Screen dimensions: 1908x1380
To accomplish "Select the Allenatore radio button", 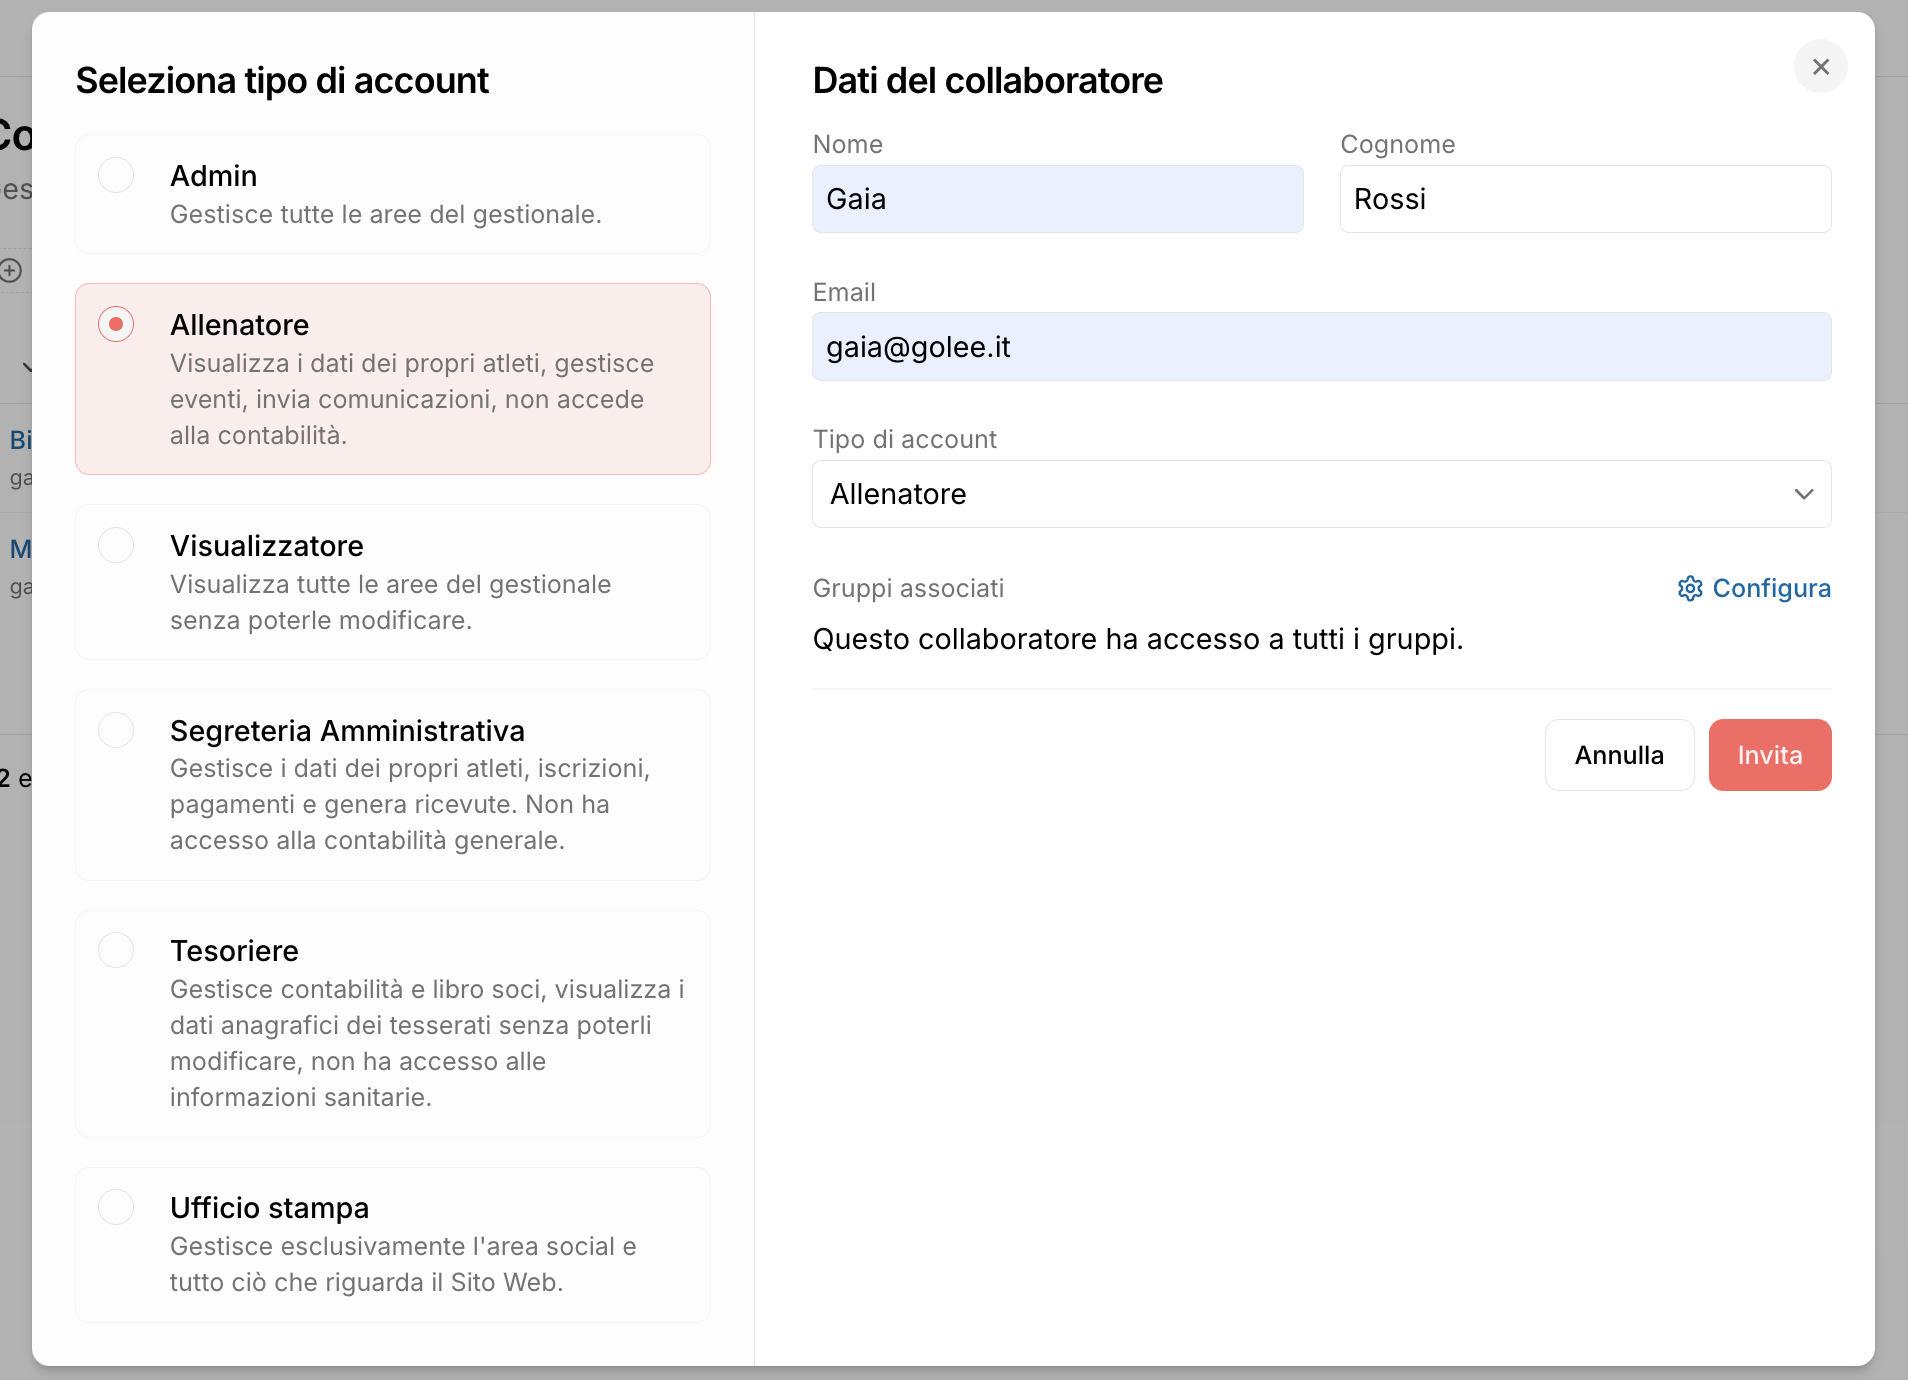I will (116, 324).
